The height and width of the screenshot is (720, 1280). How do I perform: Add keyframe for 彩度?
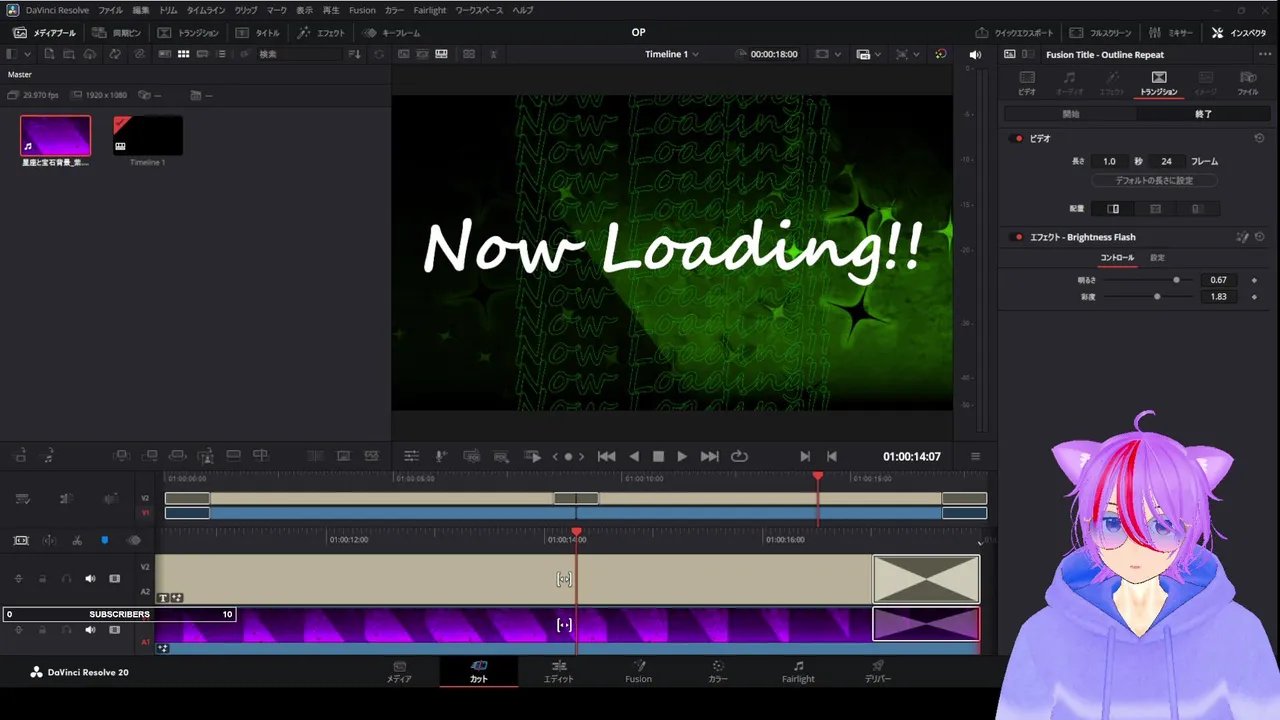[x=1254, y=296]
